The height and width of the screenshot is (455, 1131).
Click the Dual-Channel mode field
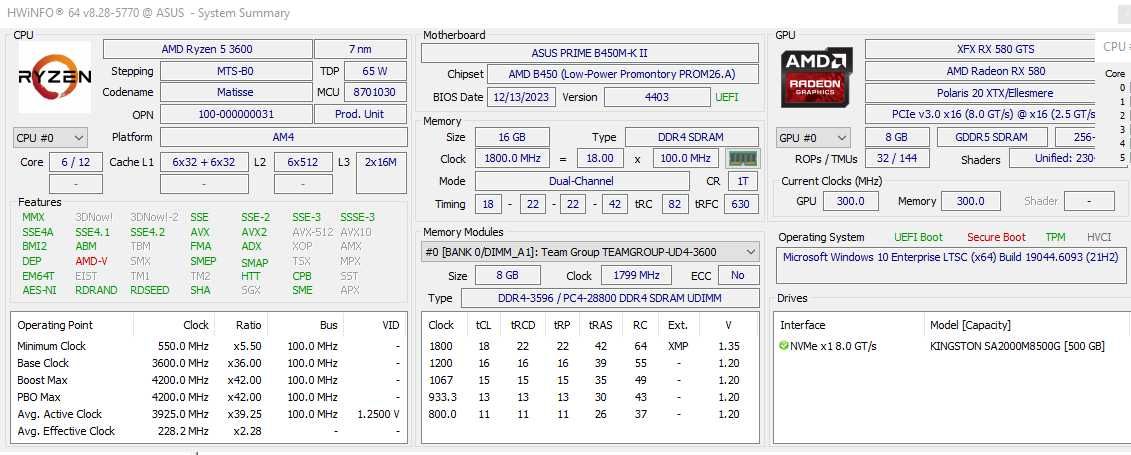point(581,181)
